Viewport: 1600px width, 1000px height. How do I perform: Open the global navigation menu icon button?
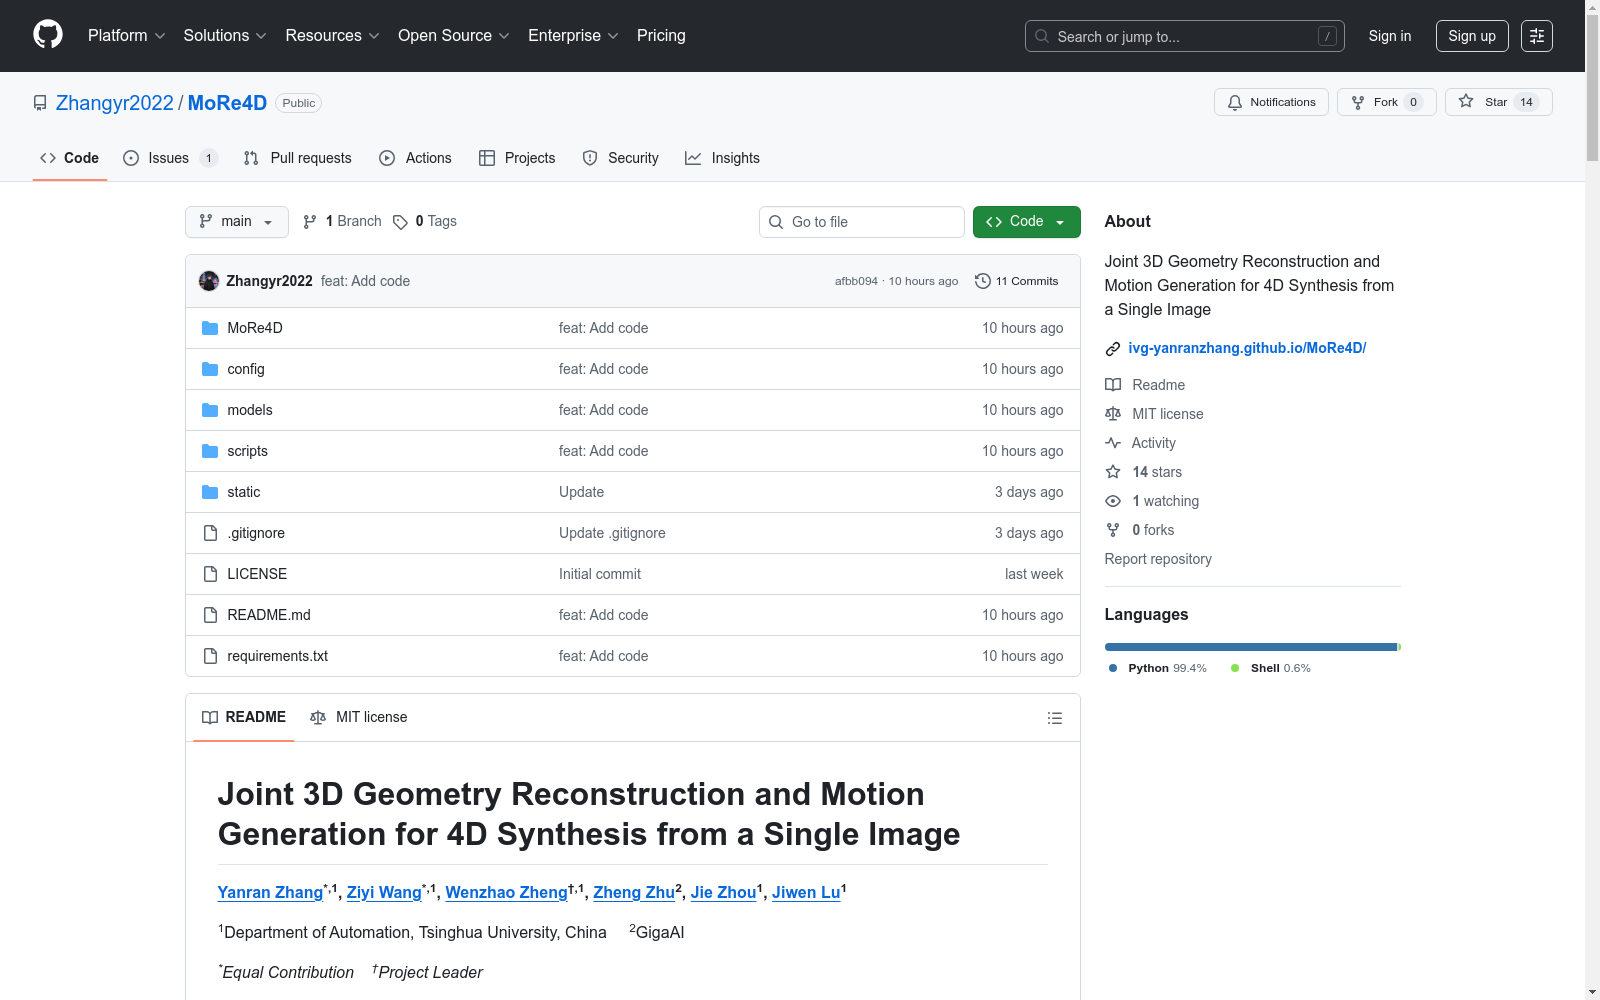point(1537,36)
